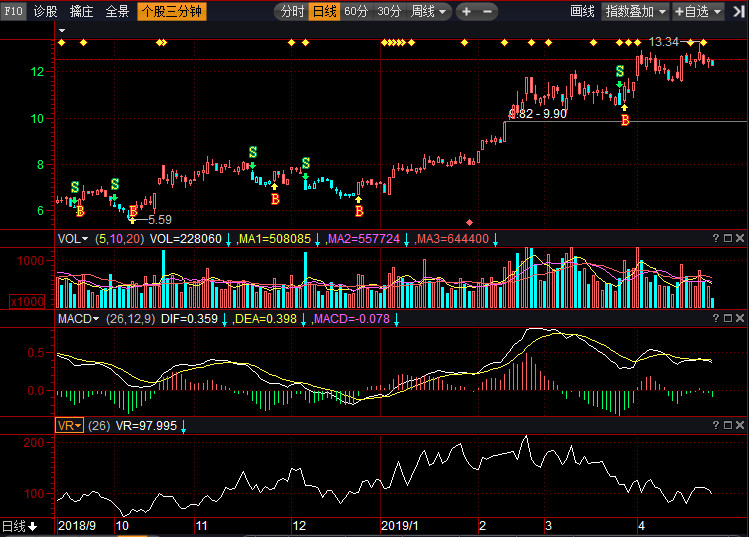Open help for the MACD indicator panel
Screen dimensions: 749x537
[715, 319]
